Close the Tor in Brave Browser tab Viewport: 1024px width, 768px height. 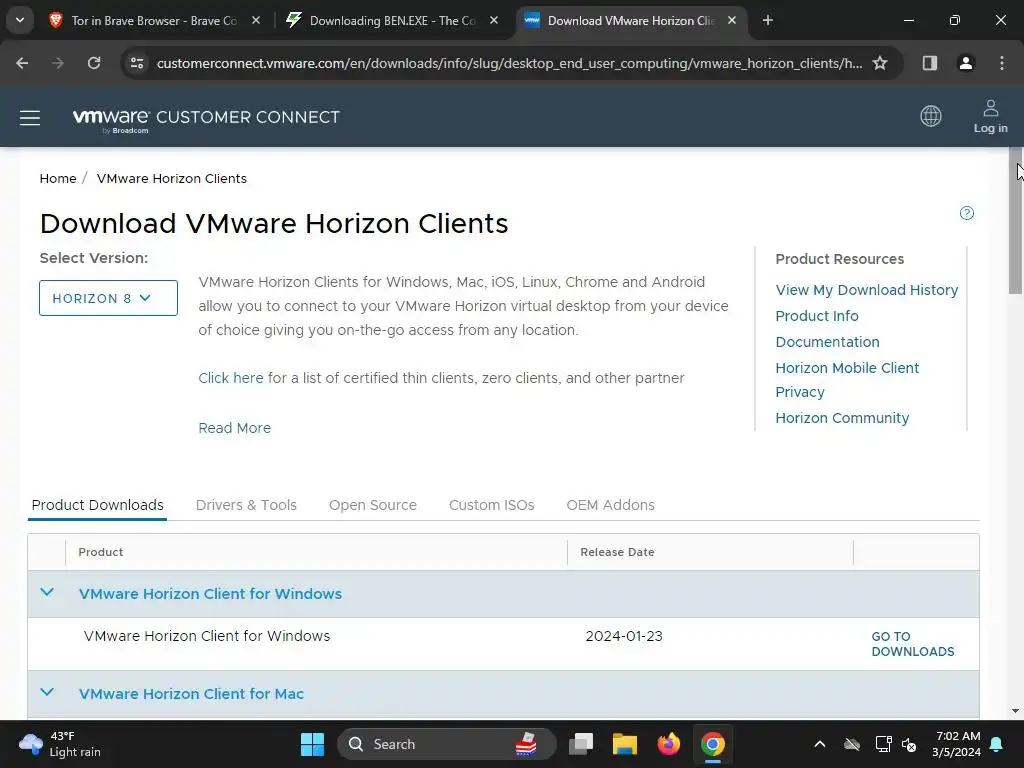(256, 21)
